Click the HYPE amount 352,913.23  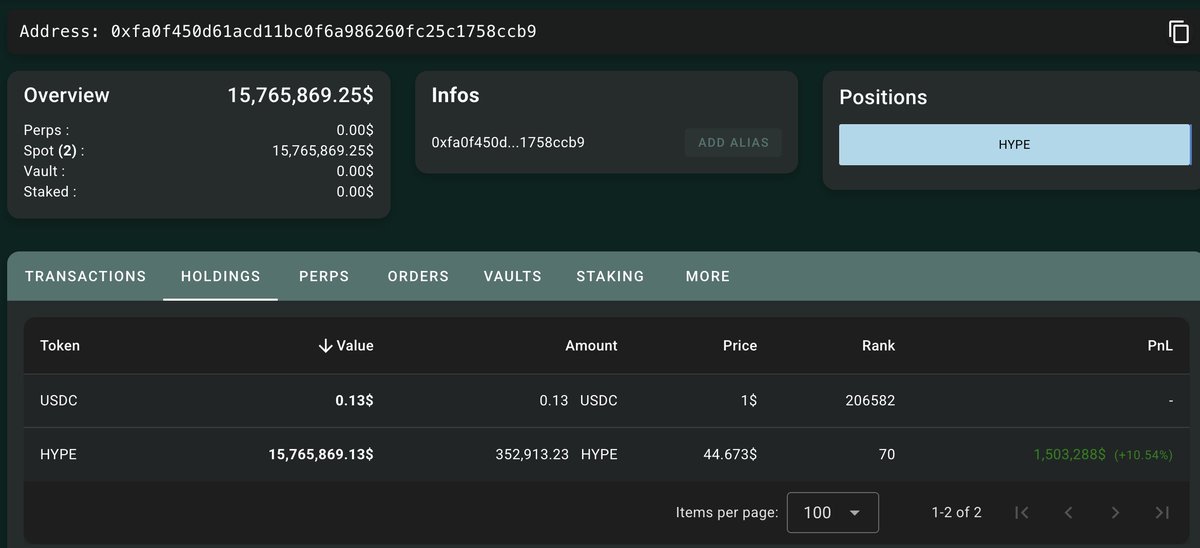click(532, 454)
